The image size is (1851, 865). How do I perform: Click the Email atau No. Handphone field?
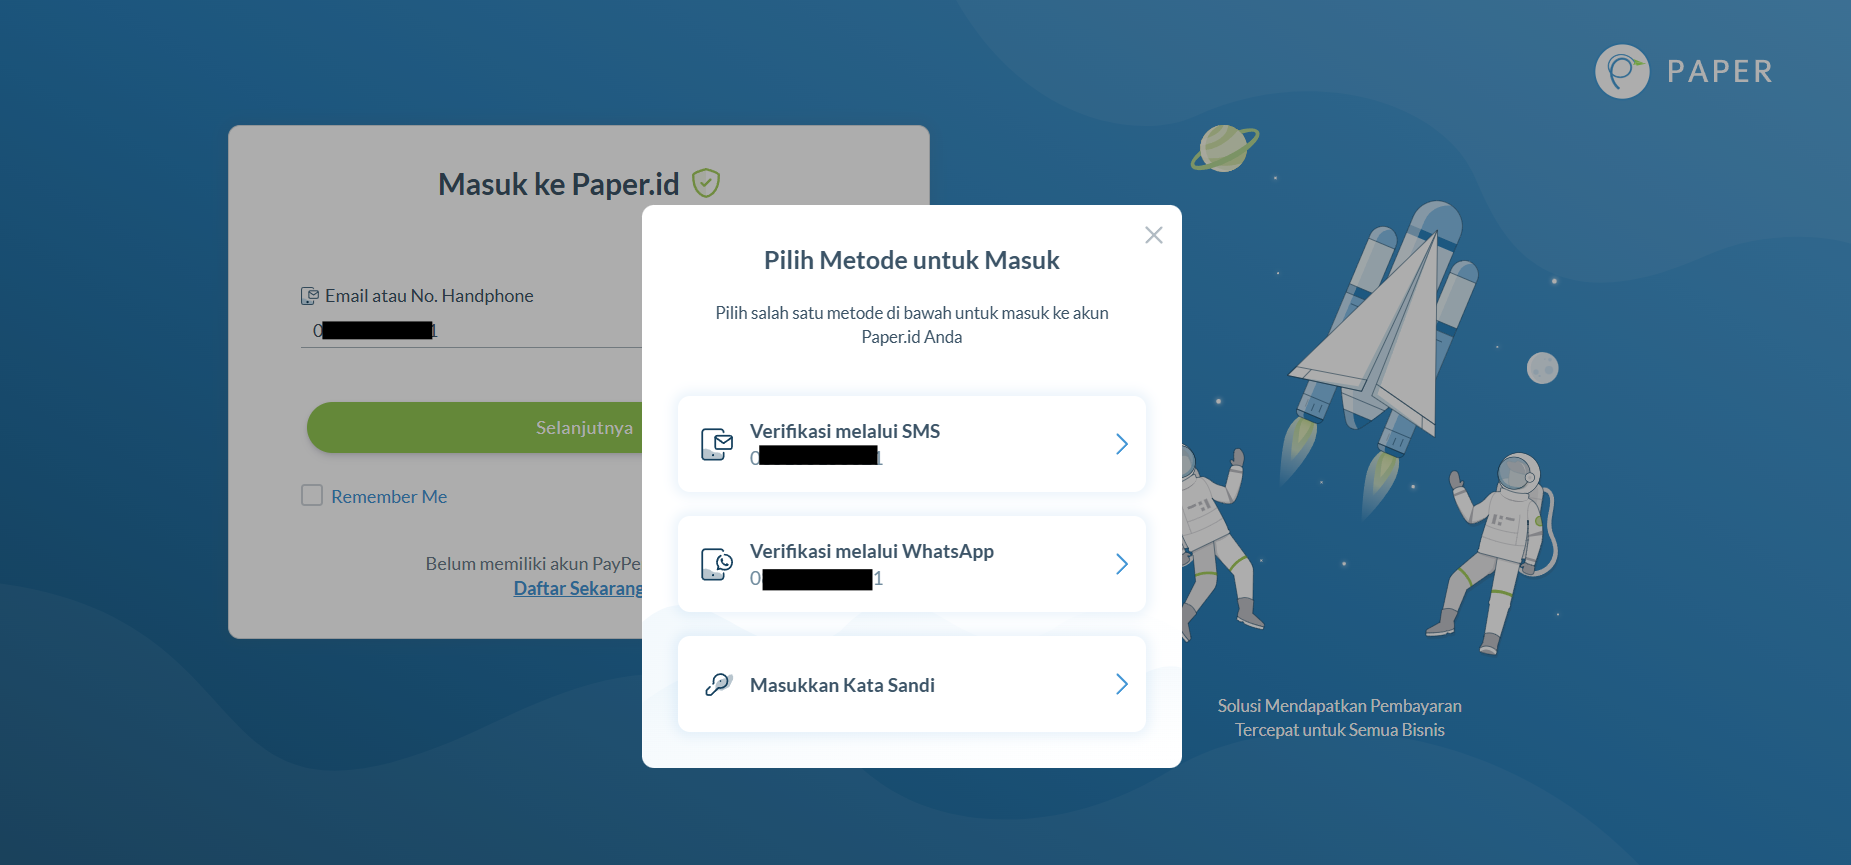pos(471,331)
